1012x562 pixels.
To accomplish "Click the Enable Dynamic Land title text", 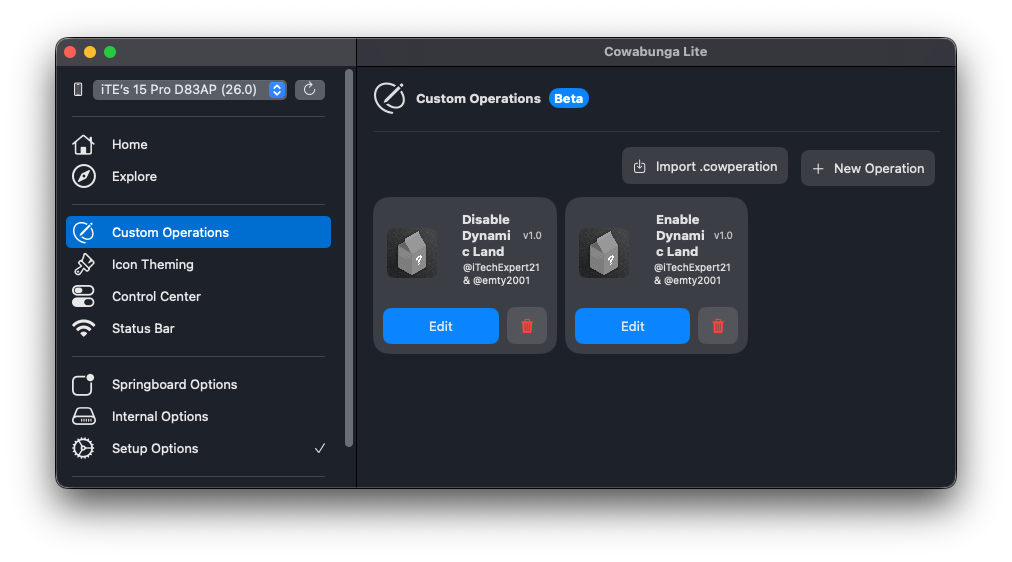I will [680, 236].
